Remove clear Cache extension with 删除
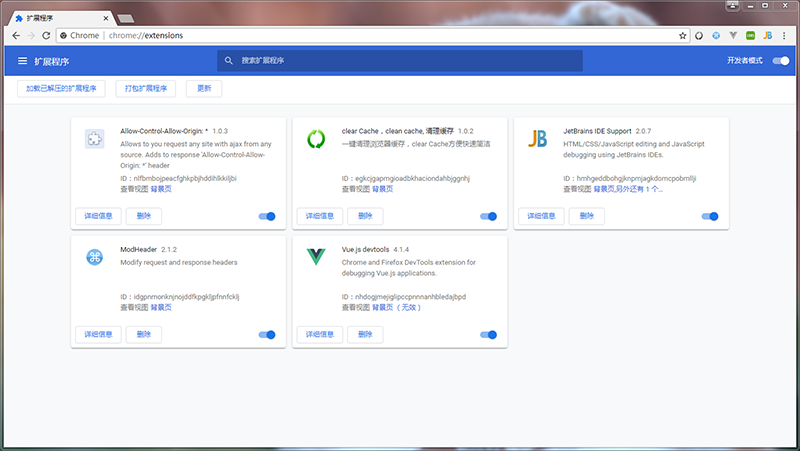This screenshot has height=451, width=800. pos(365,216)
